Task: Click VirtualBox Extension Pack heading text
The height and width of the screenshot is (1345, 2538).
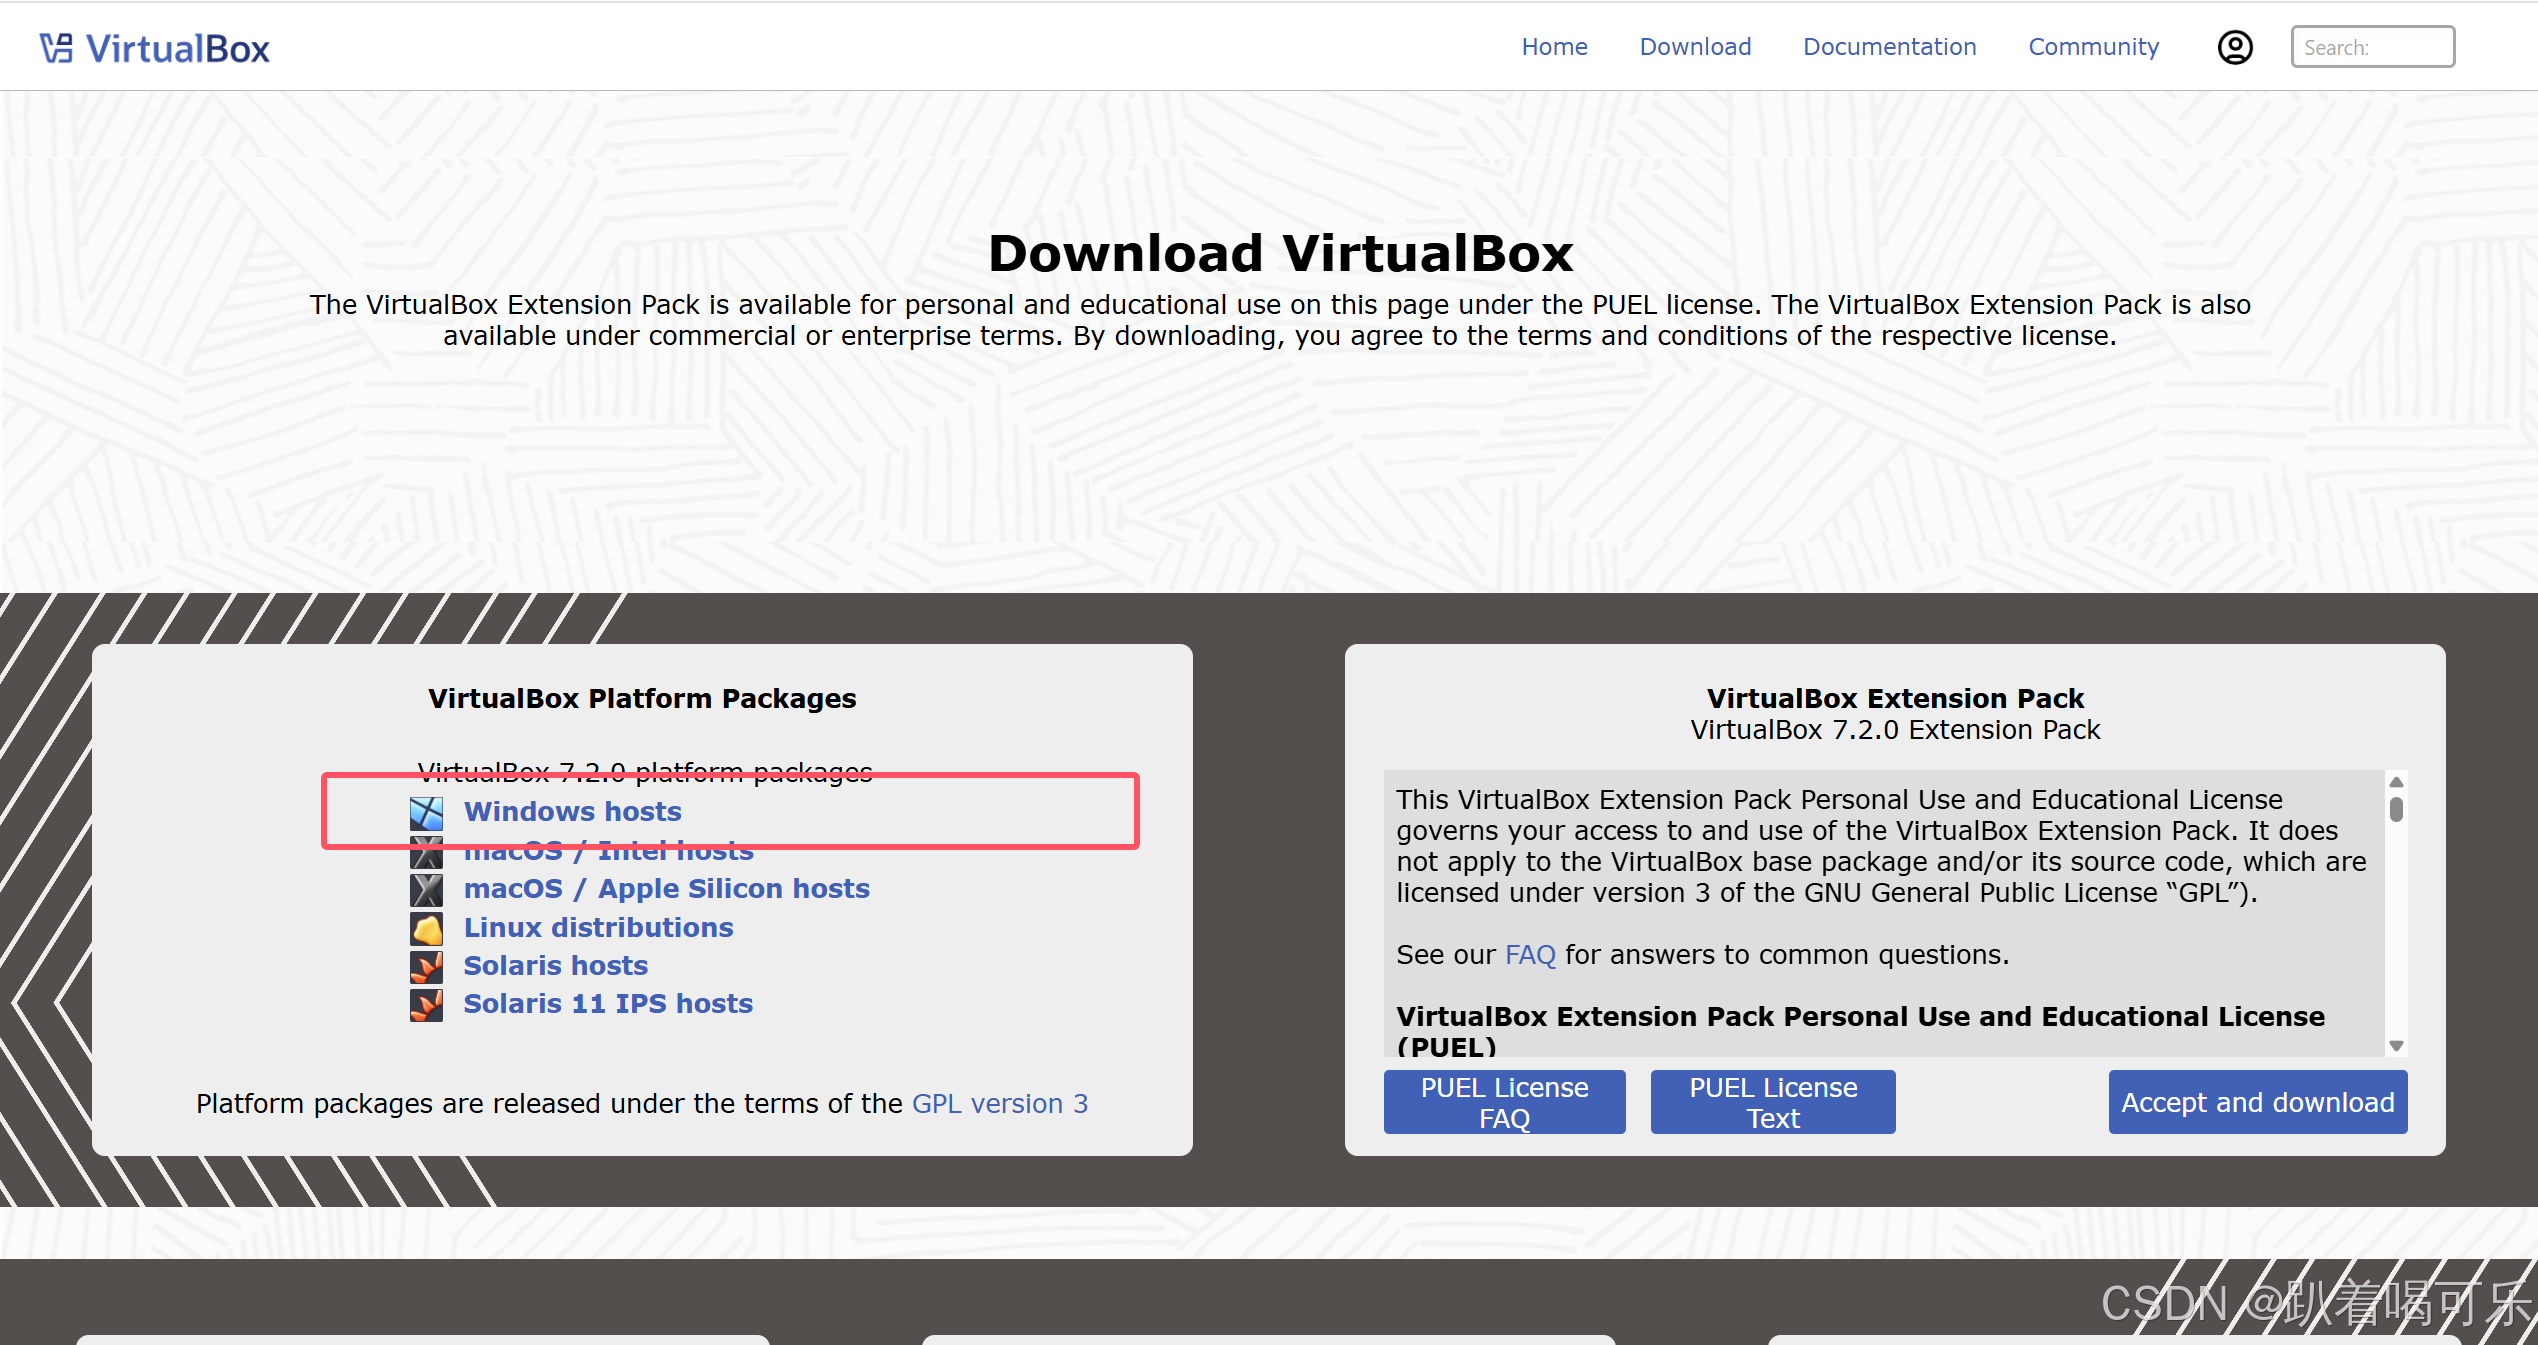Action: pyautogui.click(x=1895, y=698)
